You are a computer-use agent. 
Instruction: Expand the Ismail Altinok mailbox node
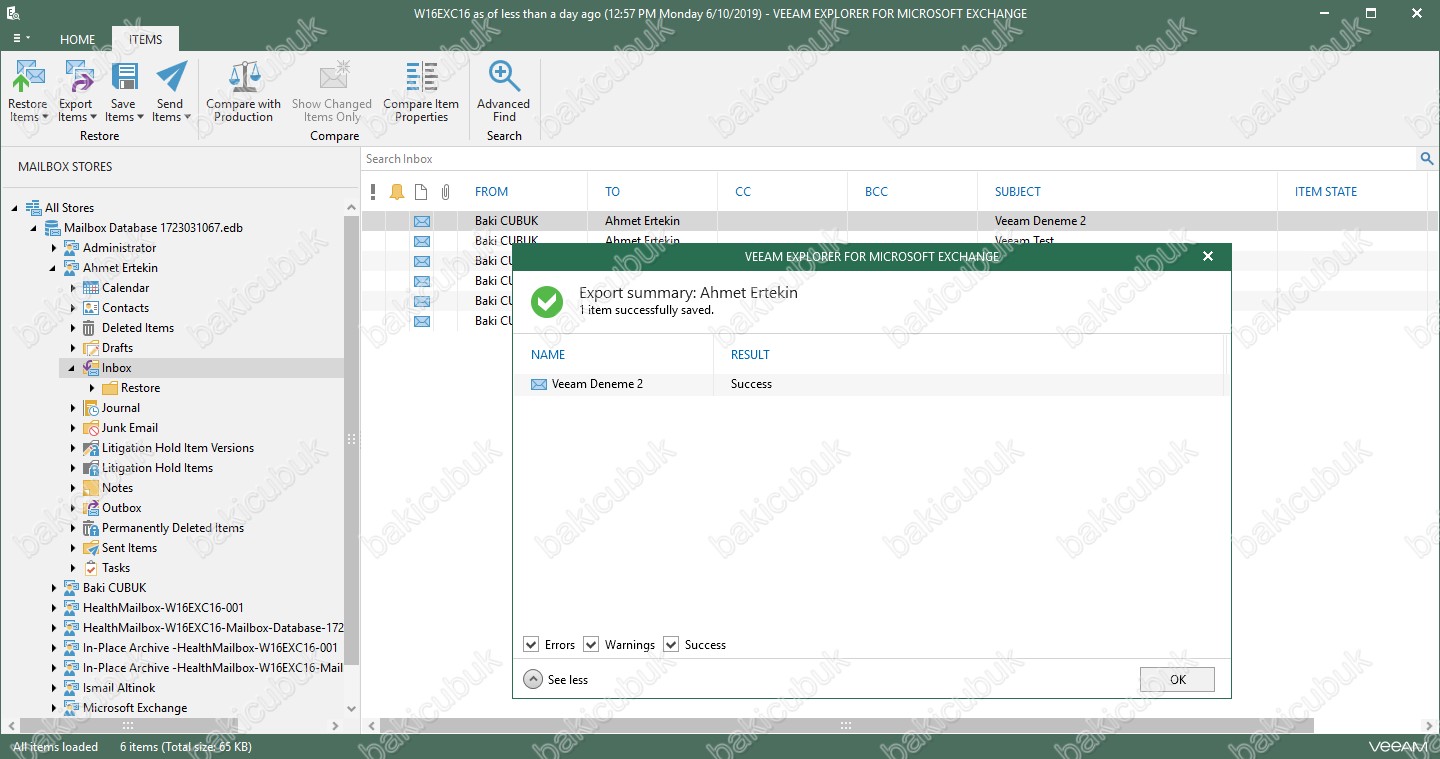coord(54,688)
